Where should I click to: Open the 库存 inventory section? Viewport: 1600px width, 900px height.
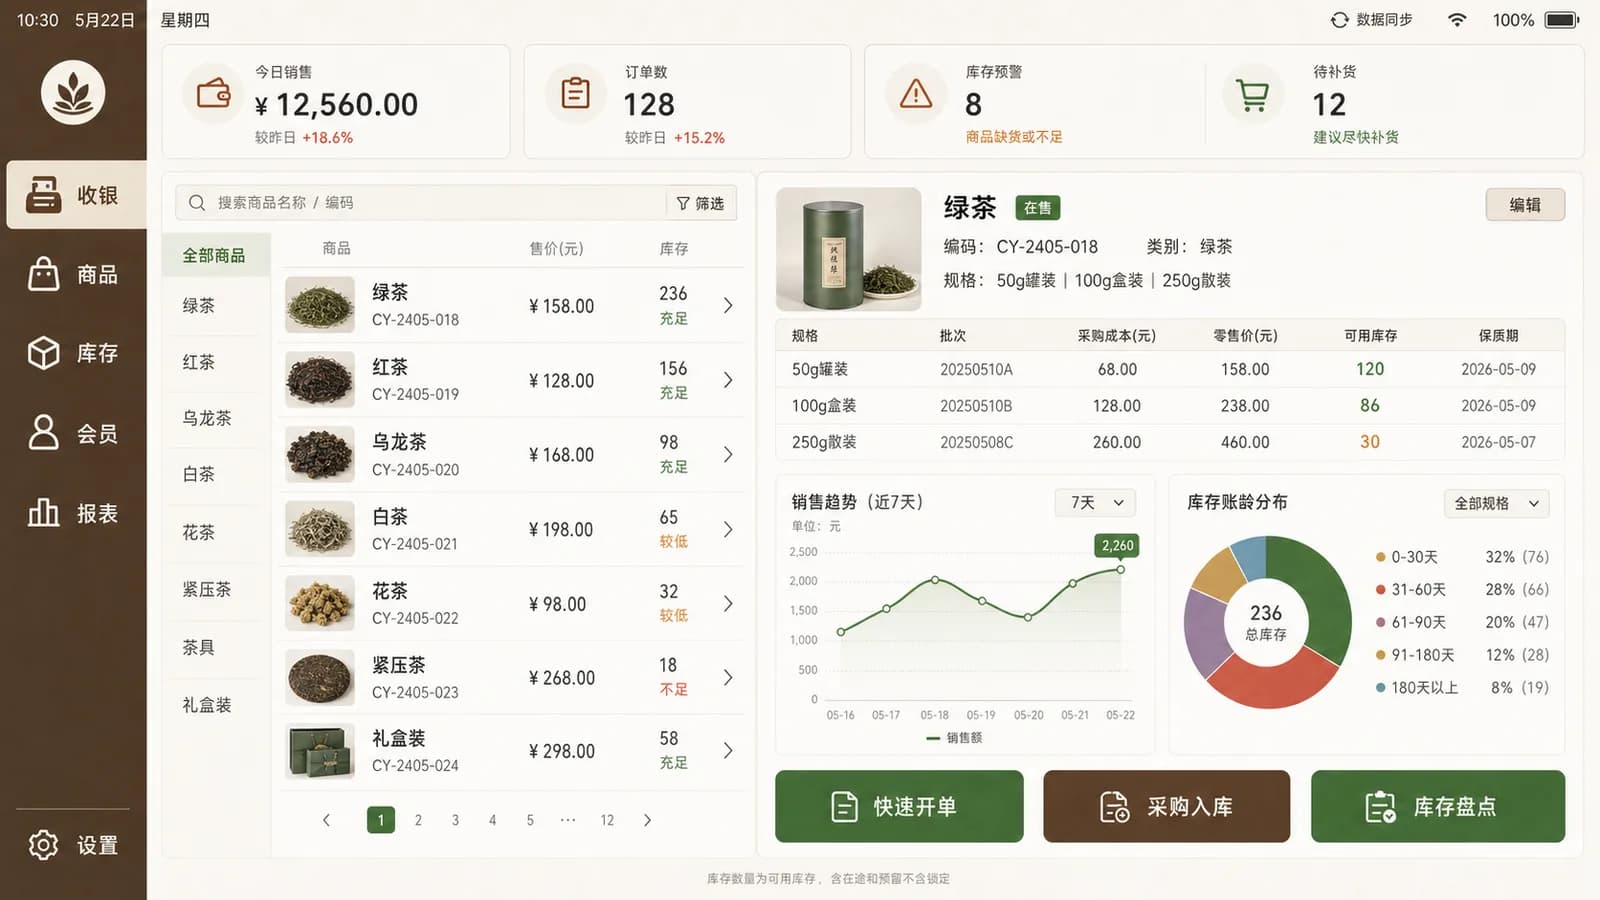click(73, 353)
